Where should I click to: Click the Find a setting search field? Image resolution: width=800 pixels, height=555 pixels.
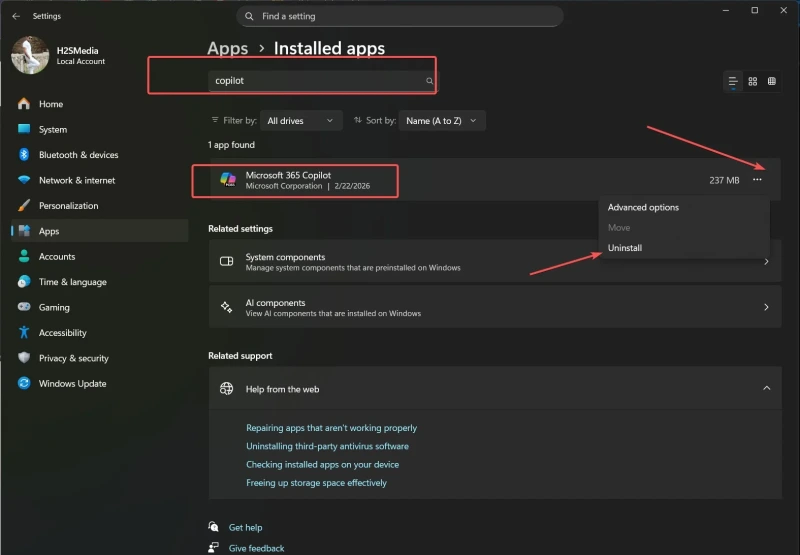click(x=400, y=17)
